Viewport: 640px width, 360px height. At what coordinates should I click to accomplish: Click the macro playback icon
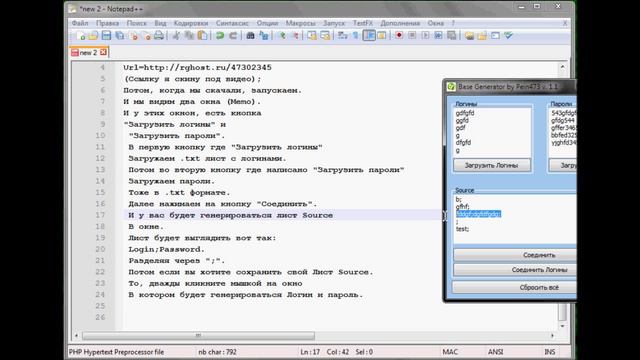tap(425, 36)
